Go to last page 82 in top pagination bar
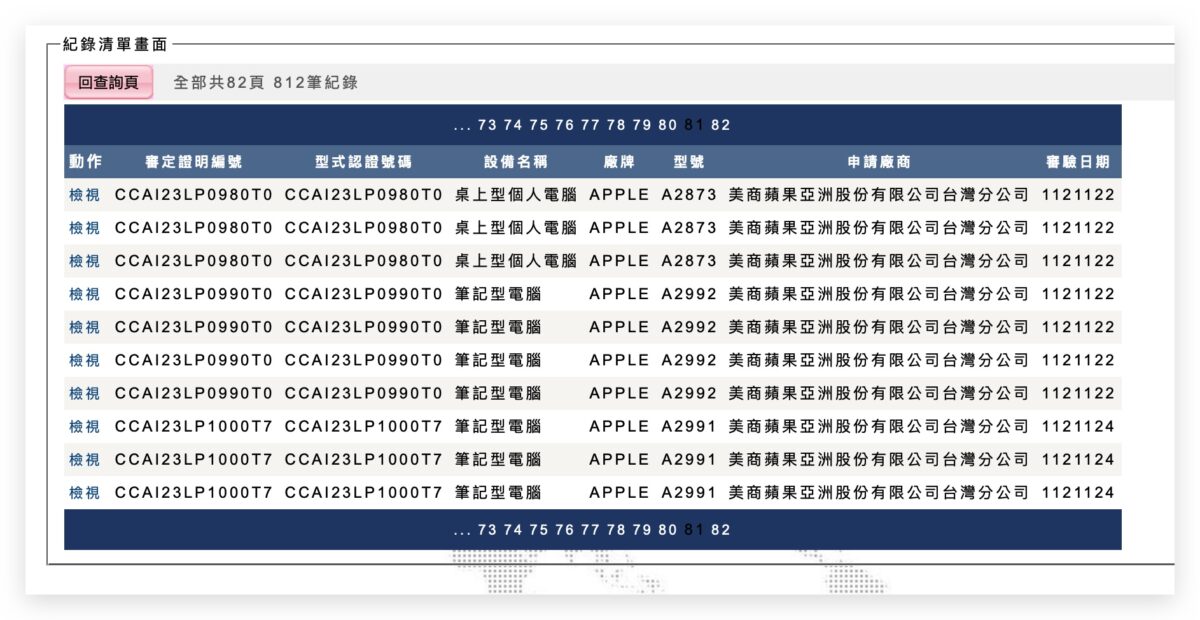This screenshot has height=620, width=1200. click(720, 125)
